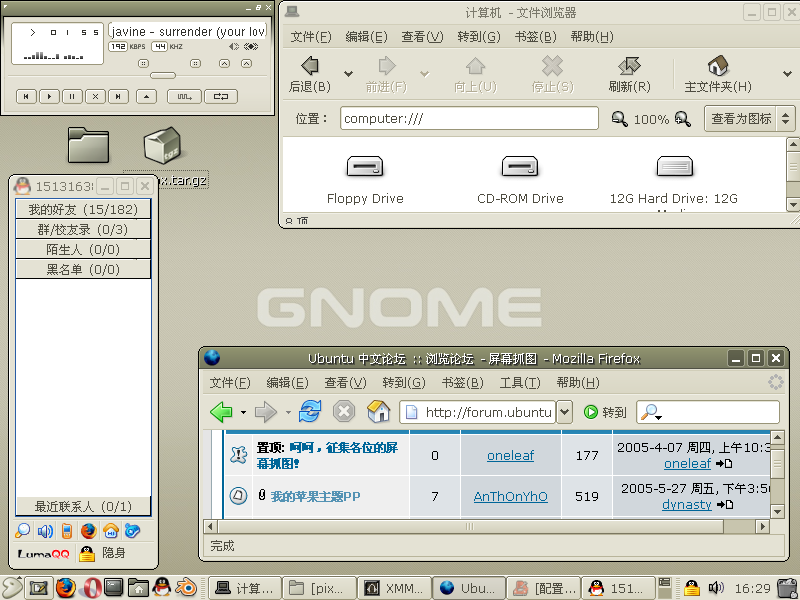This screenshot has height=600, width=800.
Task: Expand file browser toolbar overflow arrow
Action: pyautogui.click(x=787, y=74)
